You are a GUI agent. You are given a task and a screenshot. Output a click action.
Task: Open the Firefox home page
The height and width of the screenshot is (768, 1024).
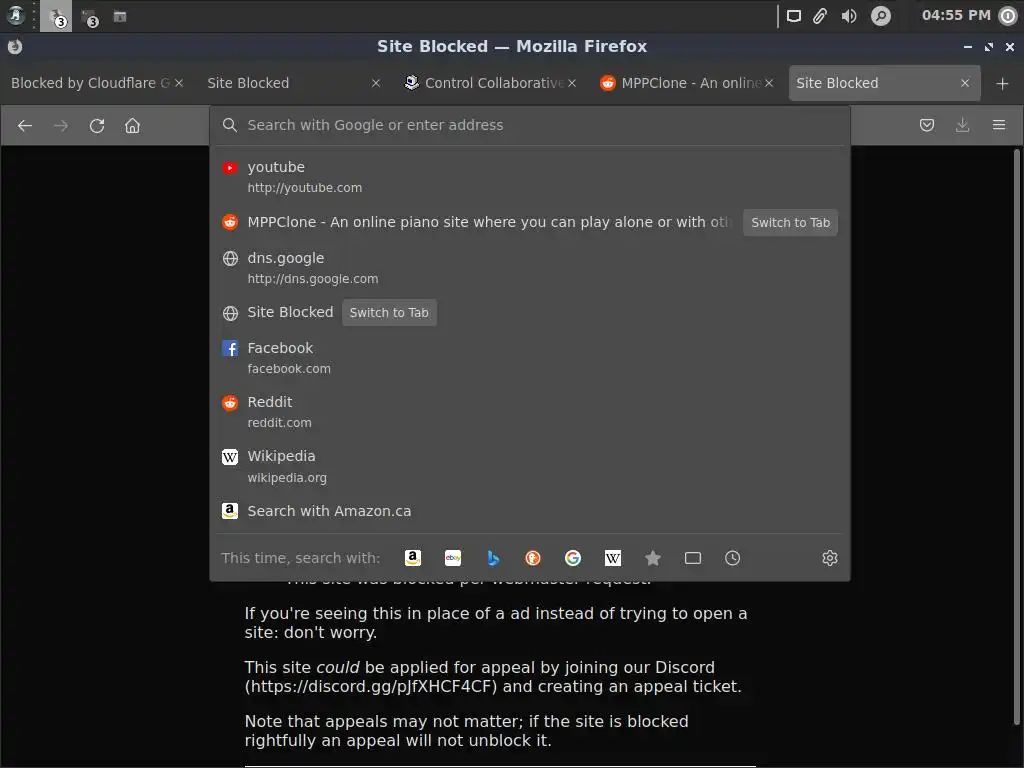coord(133,125)
